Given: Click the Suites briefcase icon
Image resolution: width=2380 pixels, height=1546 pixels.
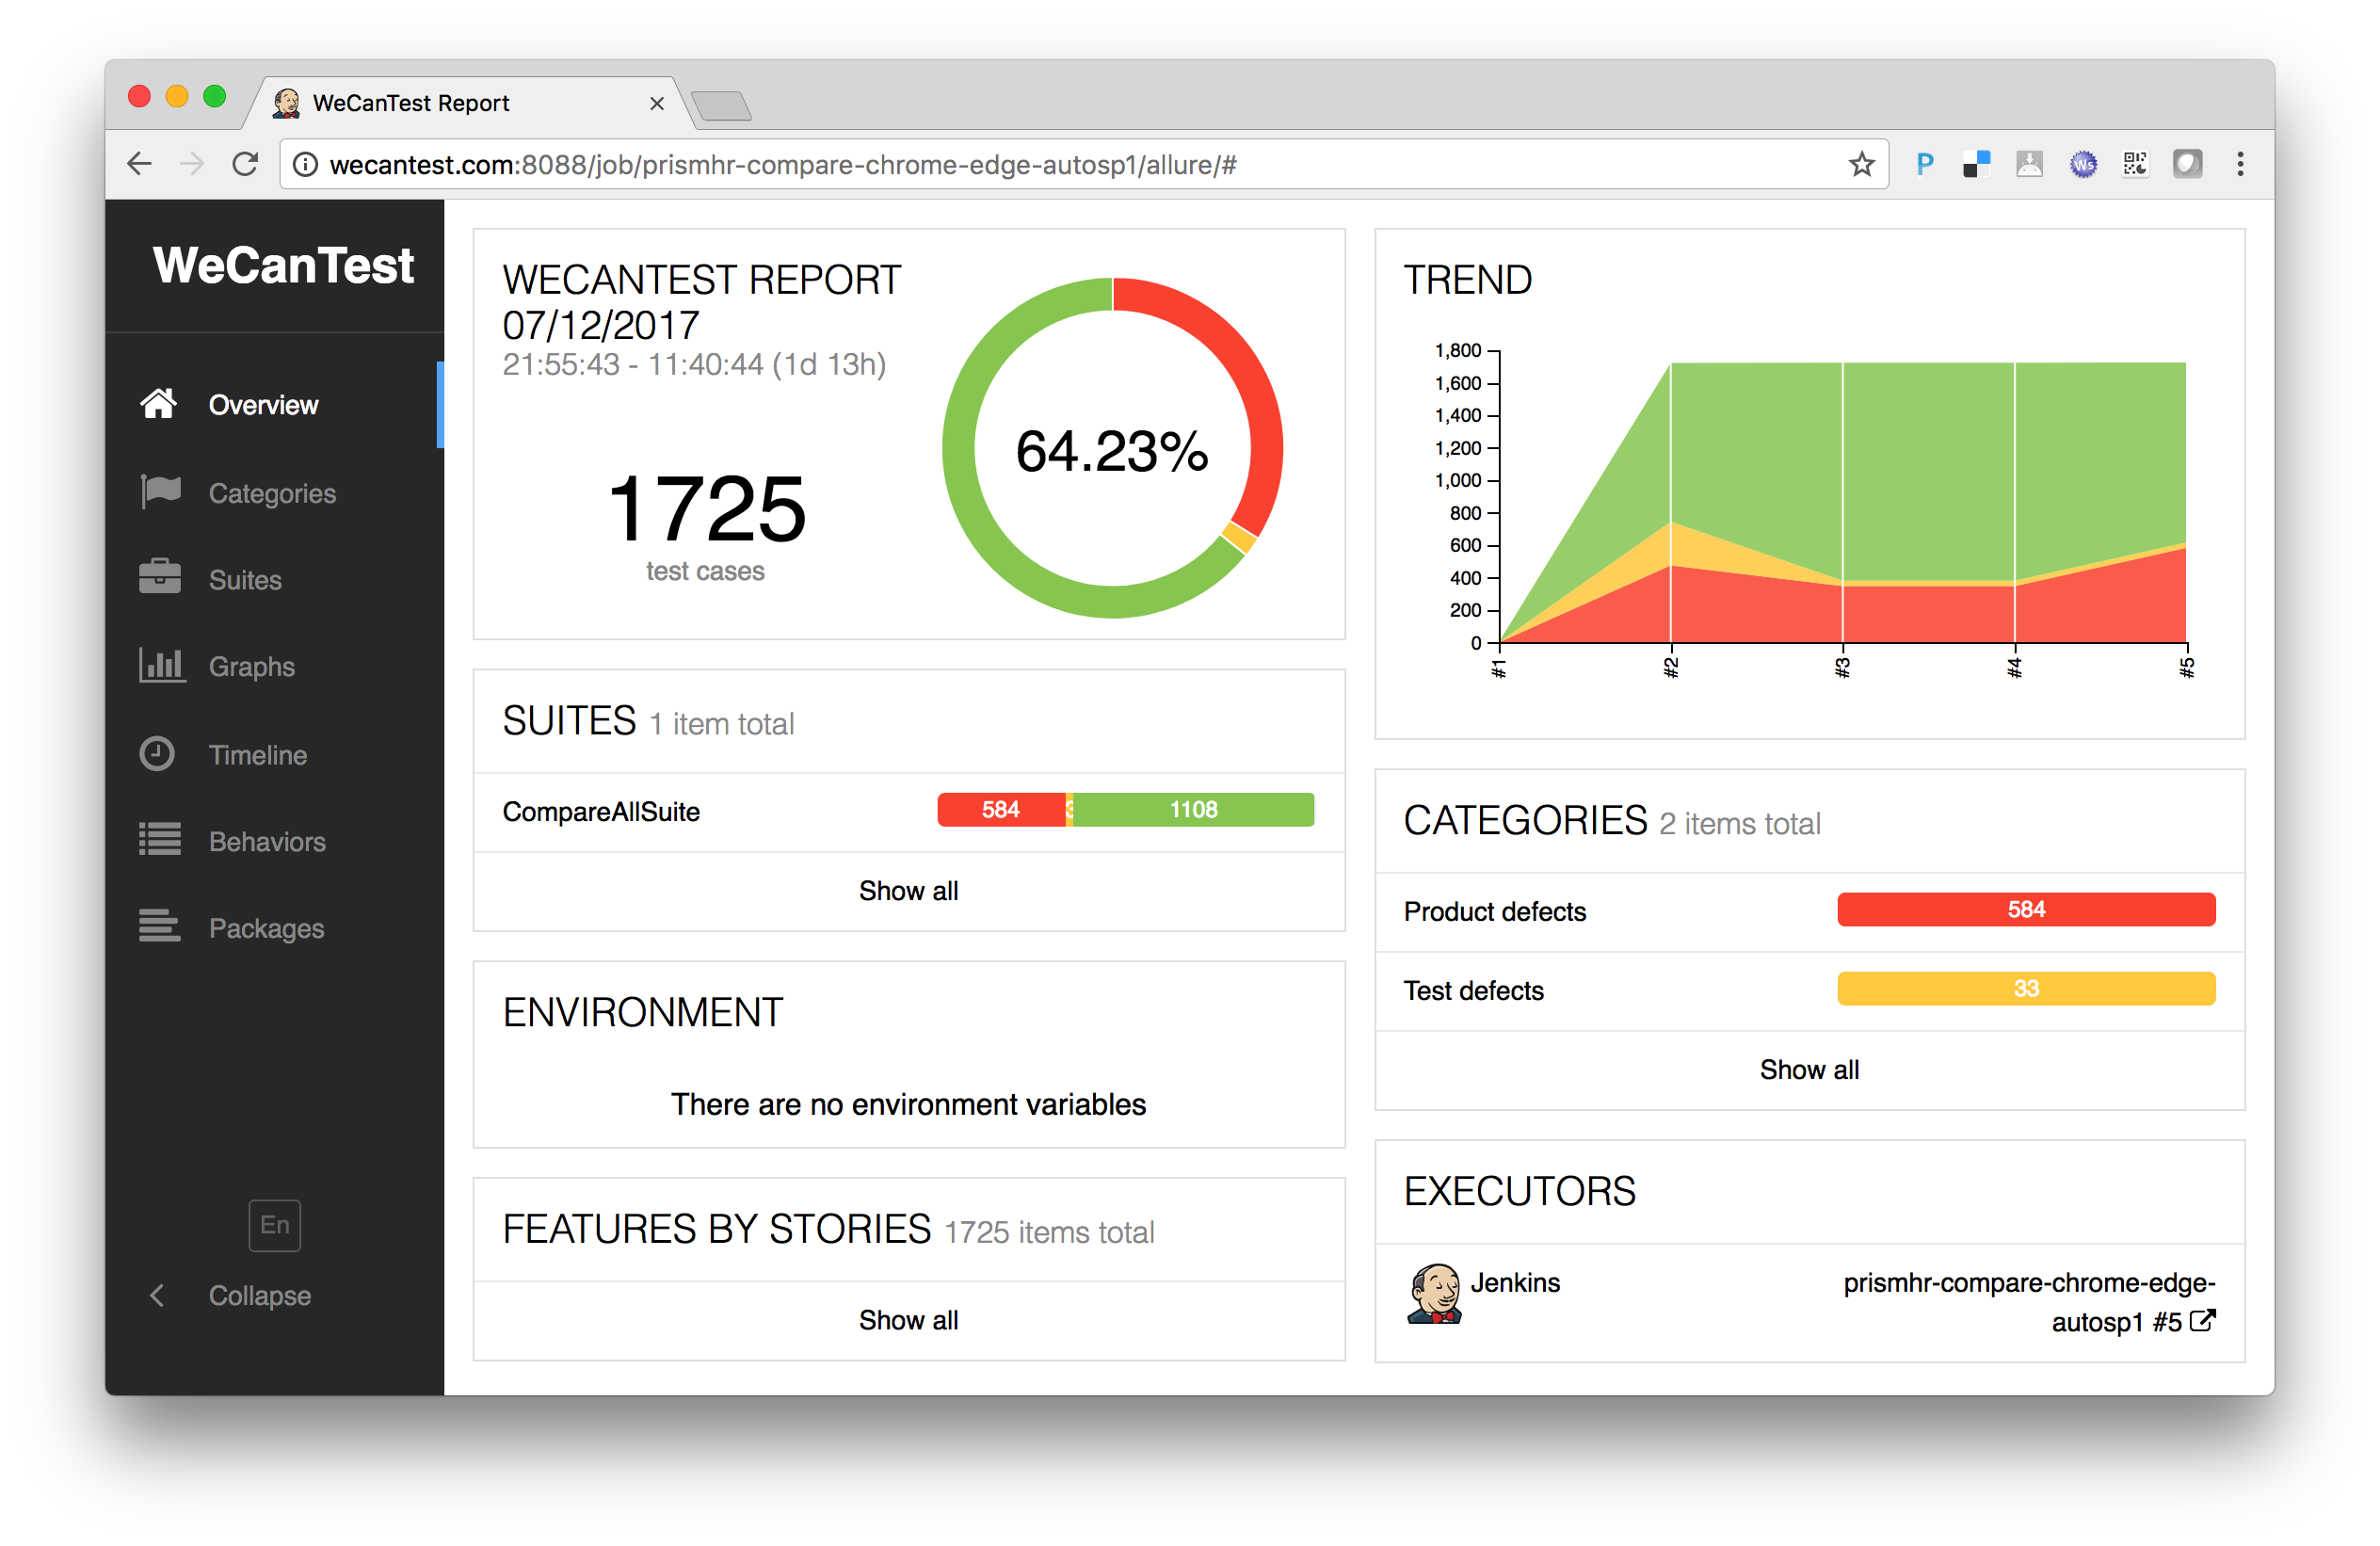Looking at the screenshot, I should pyautogui.click(x=160, y=578).
